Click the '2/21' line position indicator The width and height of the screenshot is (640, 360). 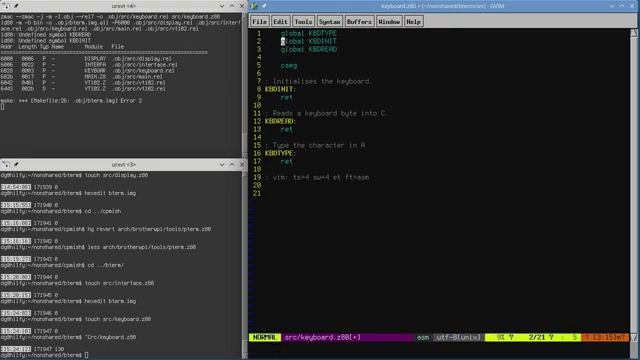pos(537,337)
